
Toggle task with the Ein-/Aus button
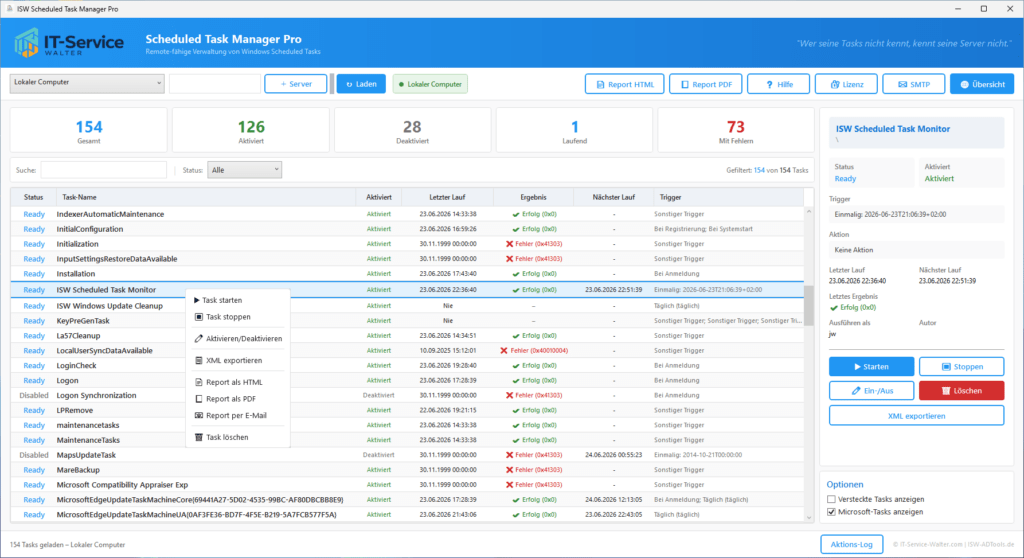pos(871,391)
